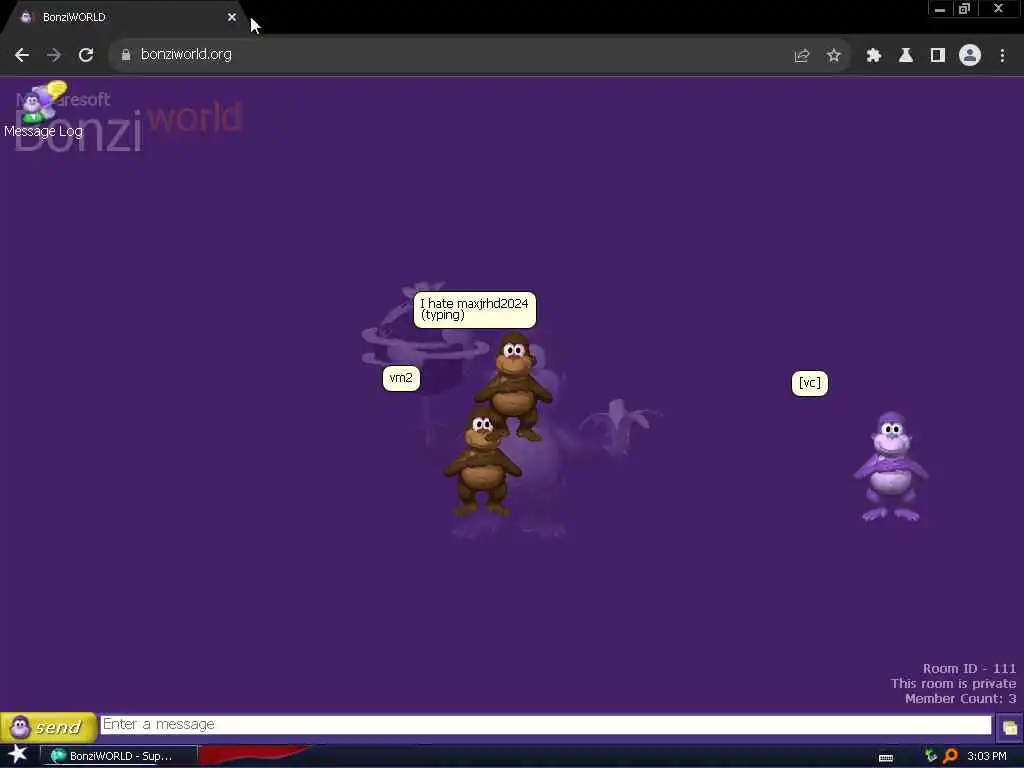
Task: Open the taskbar star start button
Action: 18,754
